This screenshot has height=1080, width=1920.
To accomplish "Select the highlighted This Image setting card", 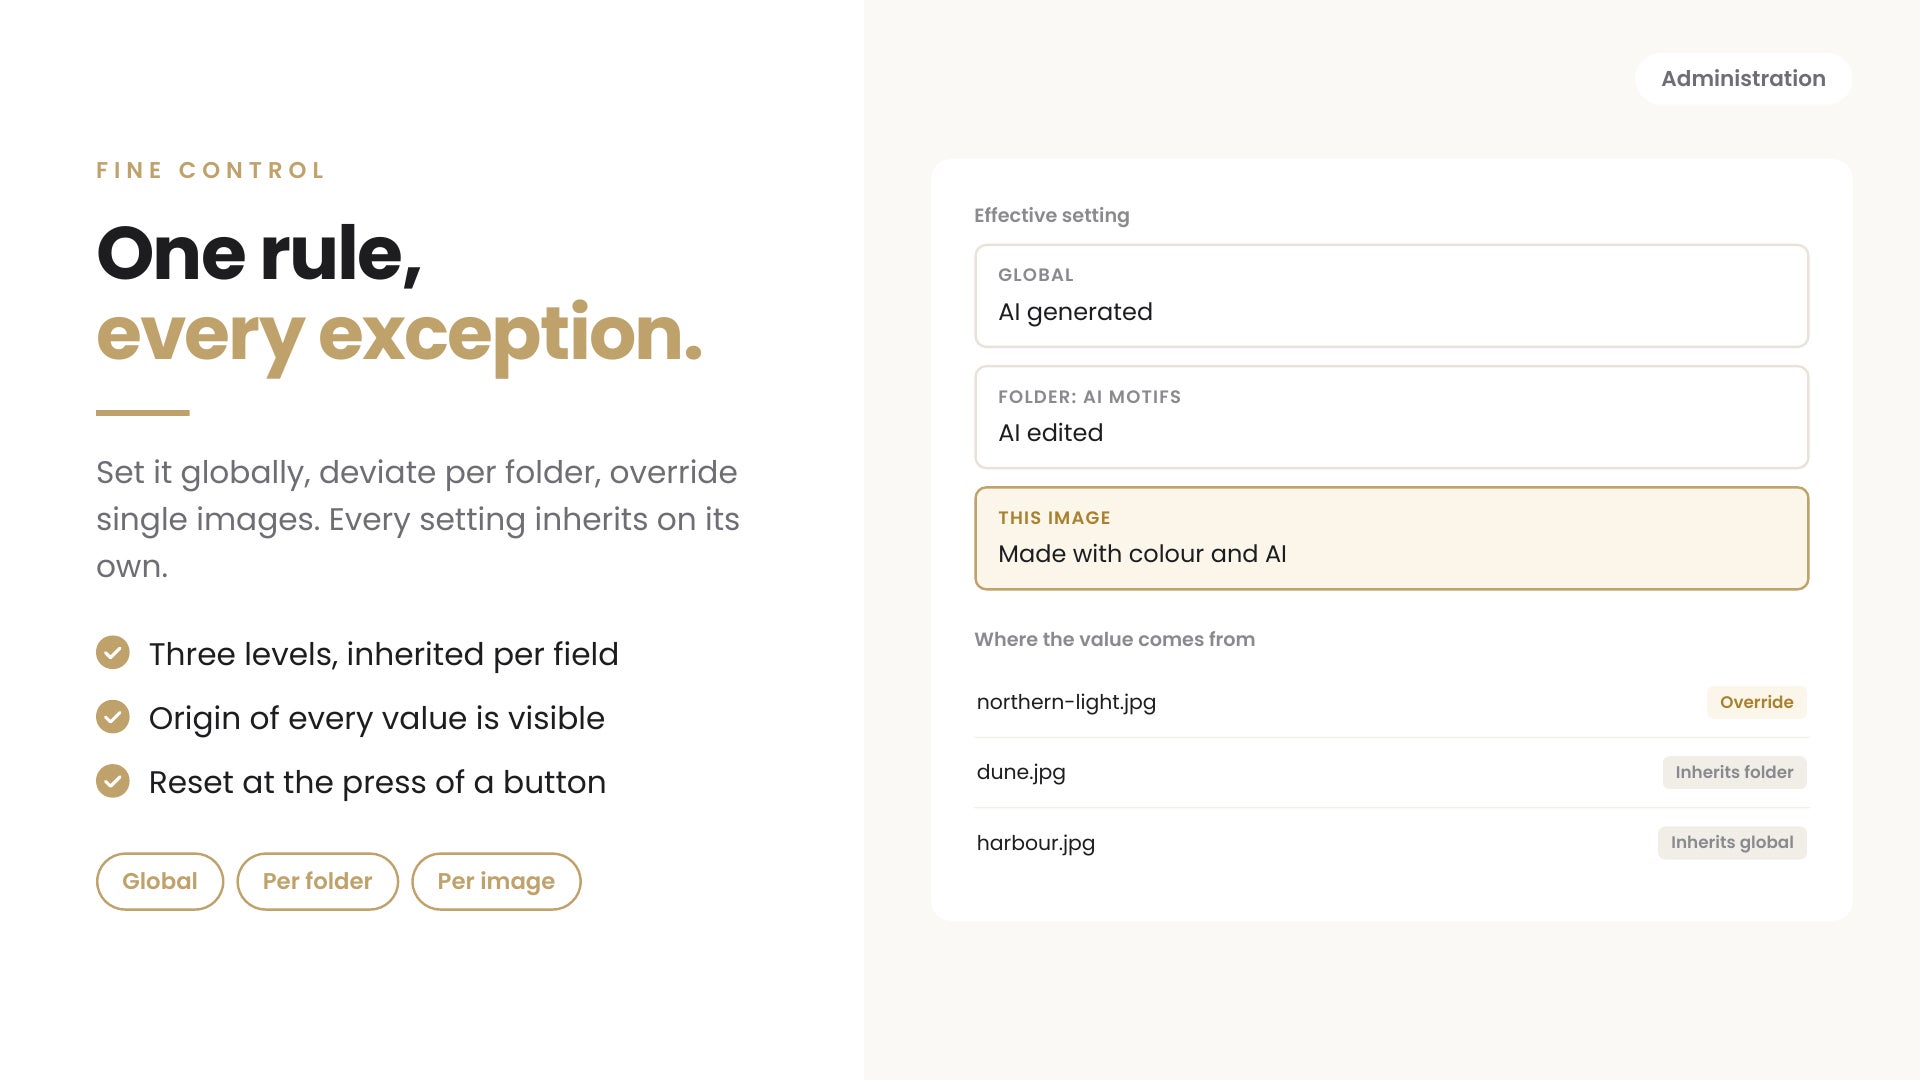I will (1391, 538).
